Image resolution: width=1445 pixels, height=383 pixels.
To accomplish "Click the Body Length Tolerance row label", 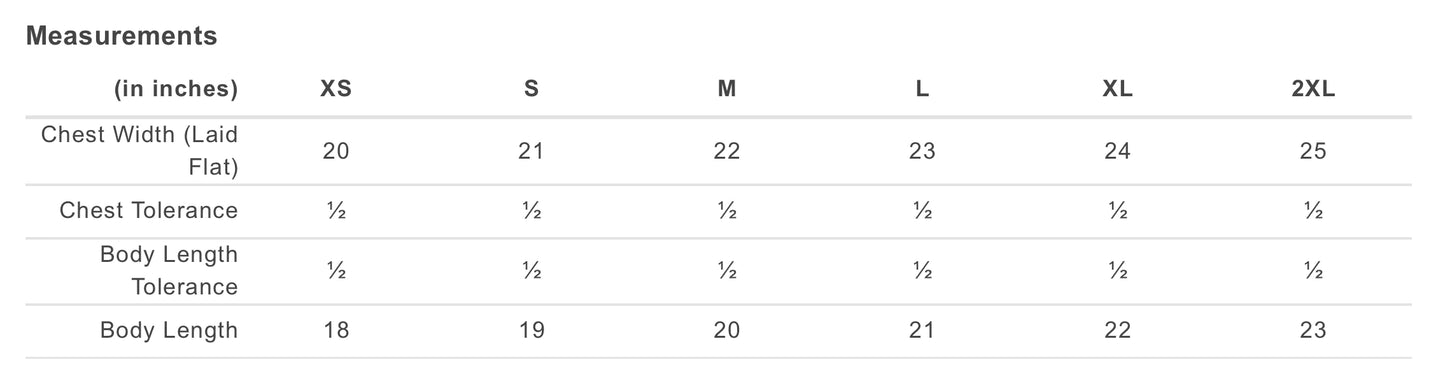I will point(169,271).
